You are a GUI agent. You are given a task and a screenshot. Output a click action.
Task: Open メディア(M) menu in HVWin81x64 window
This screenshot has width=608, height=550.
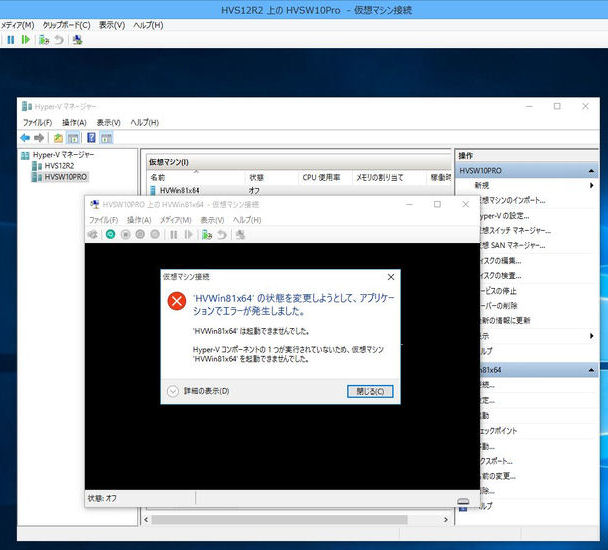176,220
